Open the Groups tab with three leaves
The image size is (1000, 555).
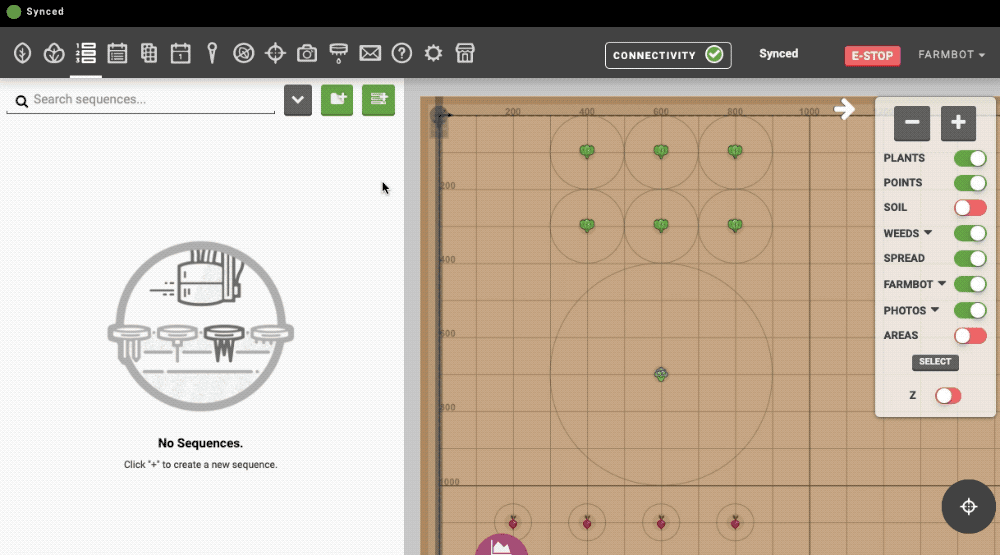point(54,54)
